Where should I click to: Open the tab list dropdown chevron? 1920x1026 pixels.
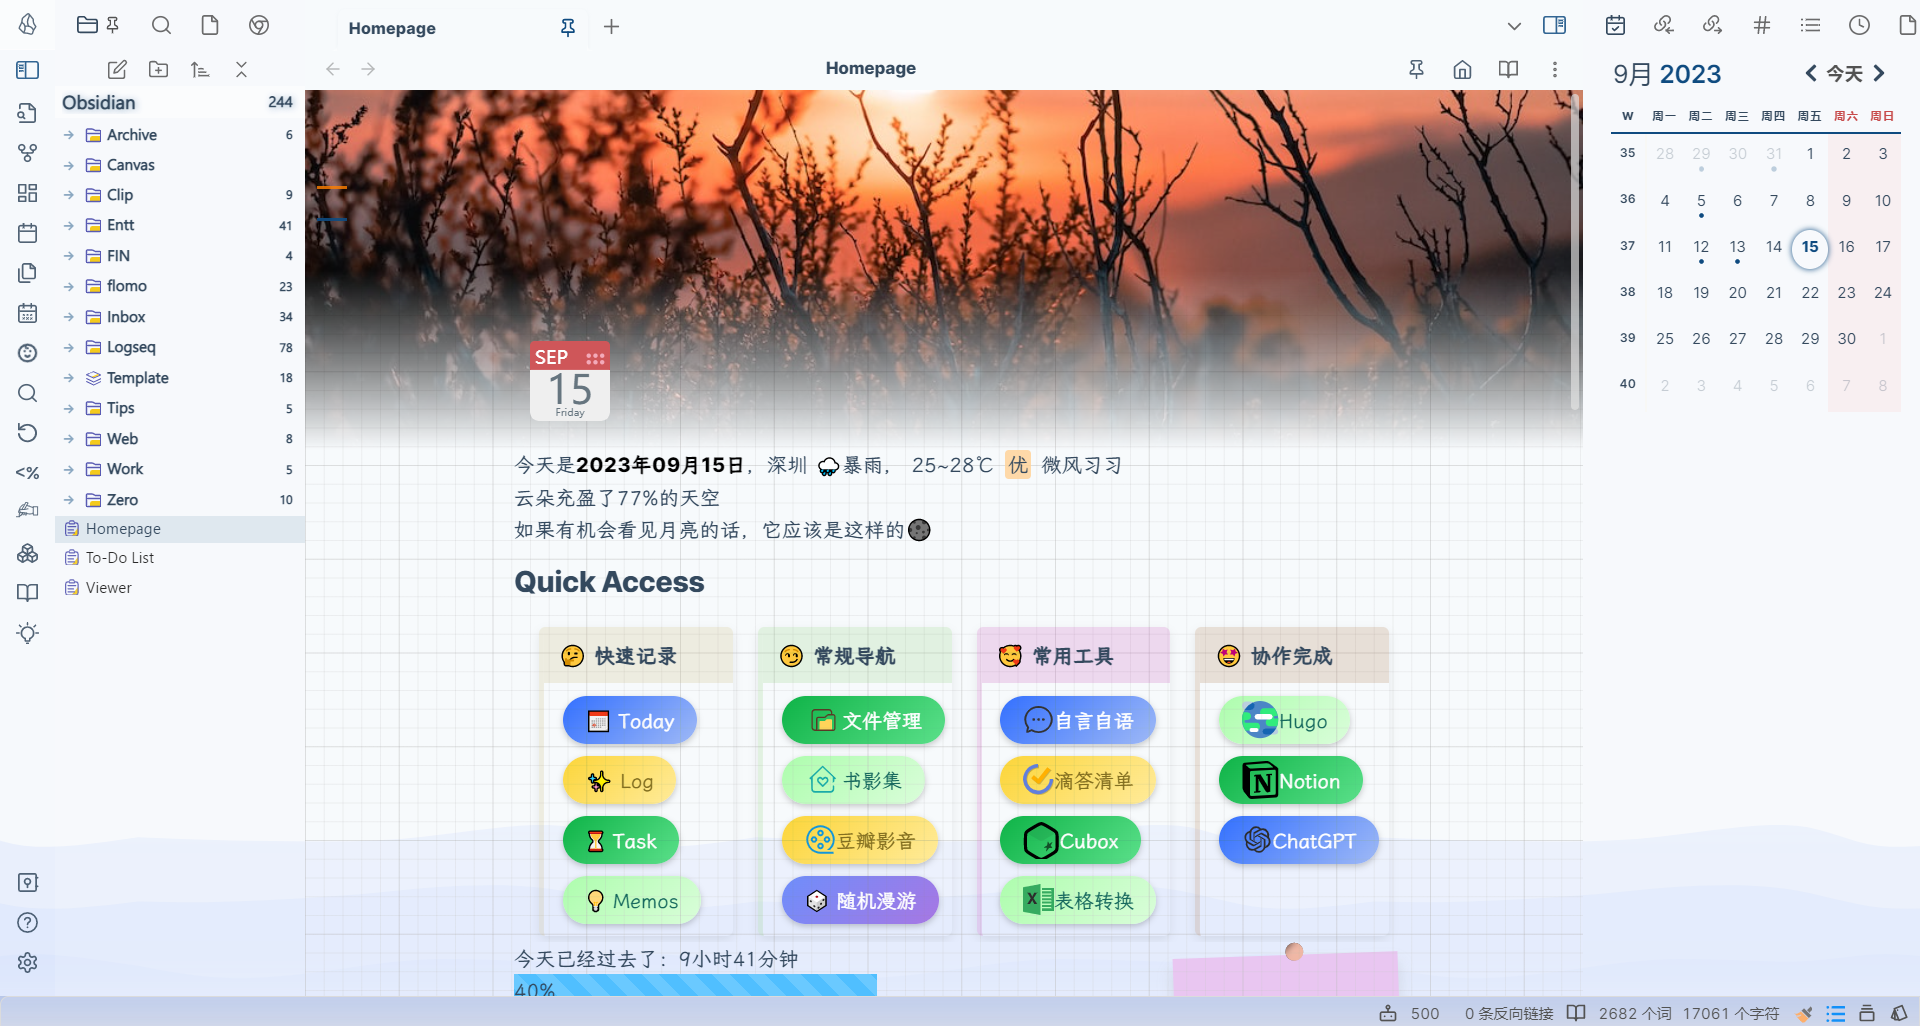[x=1514, y=26]
